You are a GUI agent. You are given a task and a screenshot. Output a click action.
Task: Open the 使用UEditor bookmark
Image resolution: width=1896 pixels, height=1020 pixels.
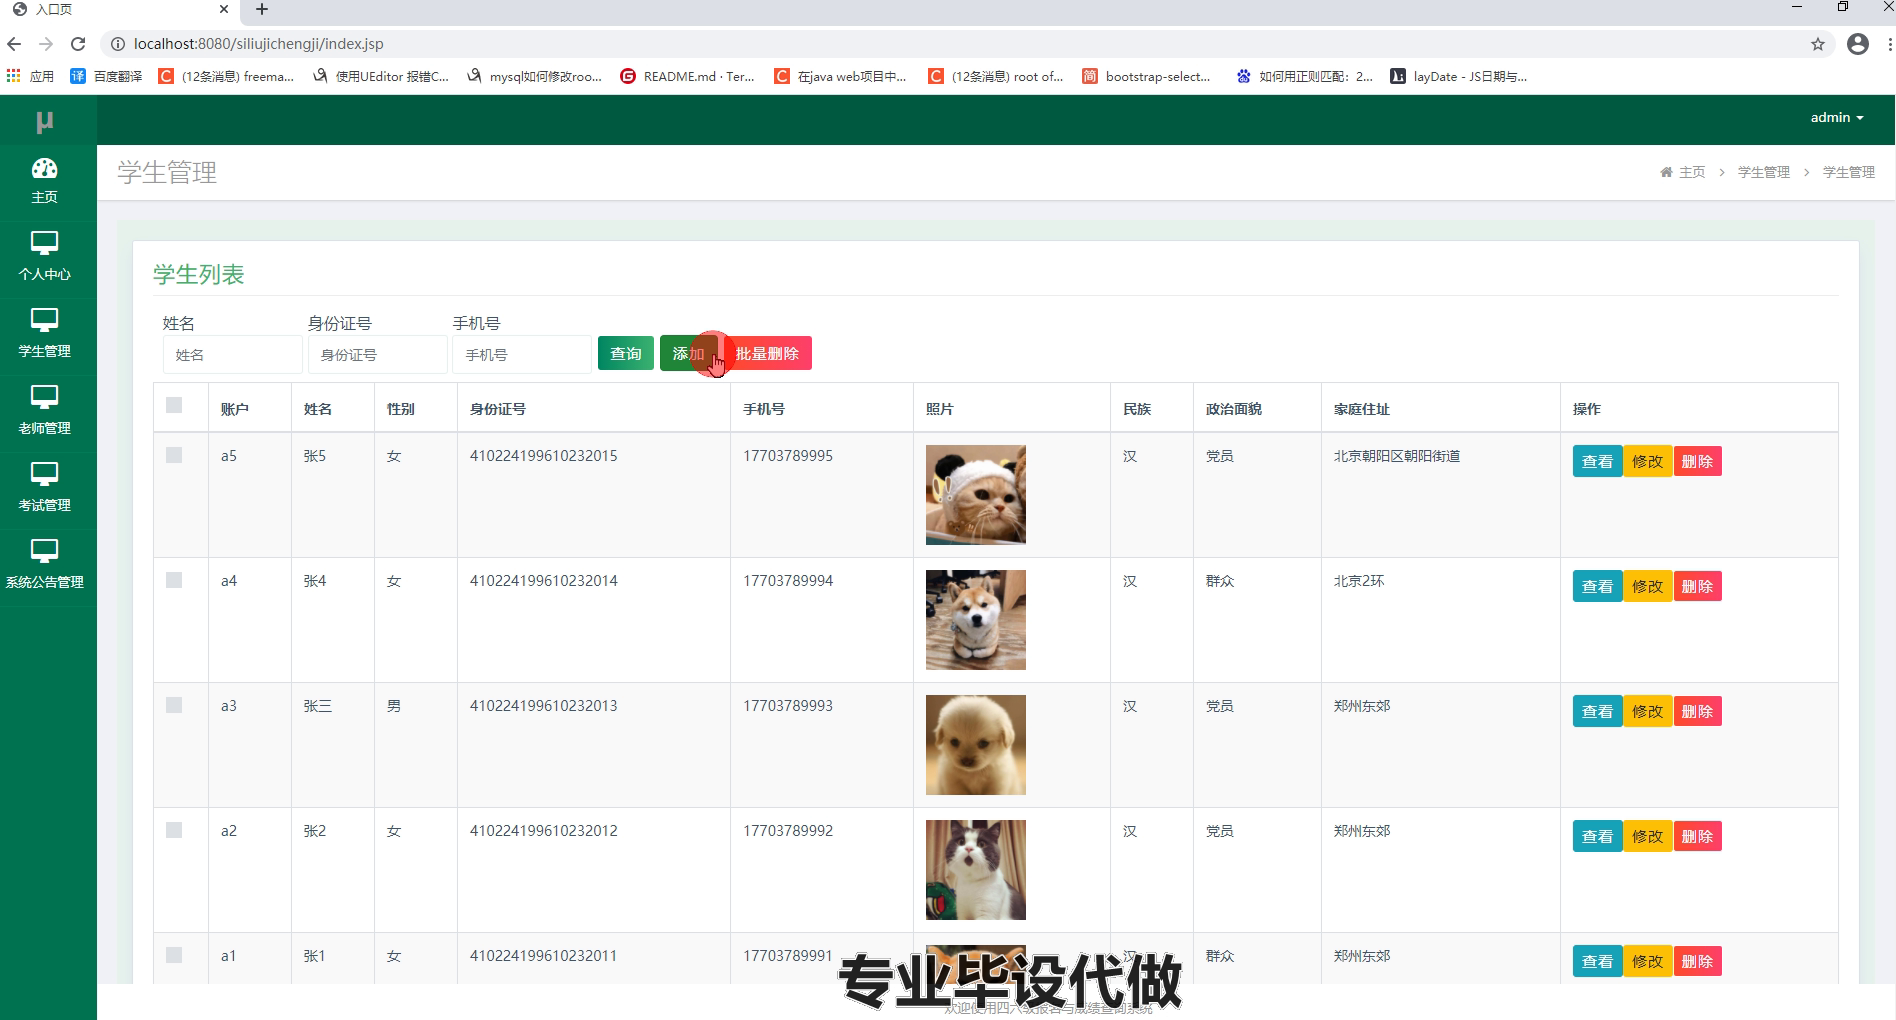(380, 76)
